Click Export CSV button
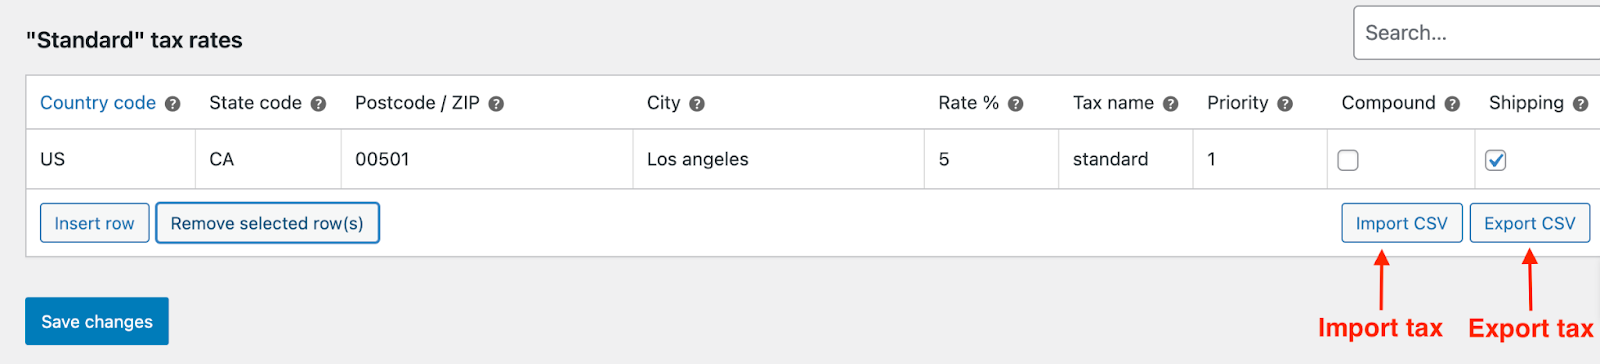Viewport: 1600px width, 364px height. tap(1529, 223)
